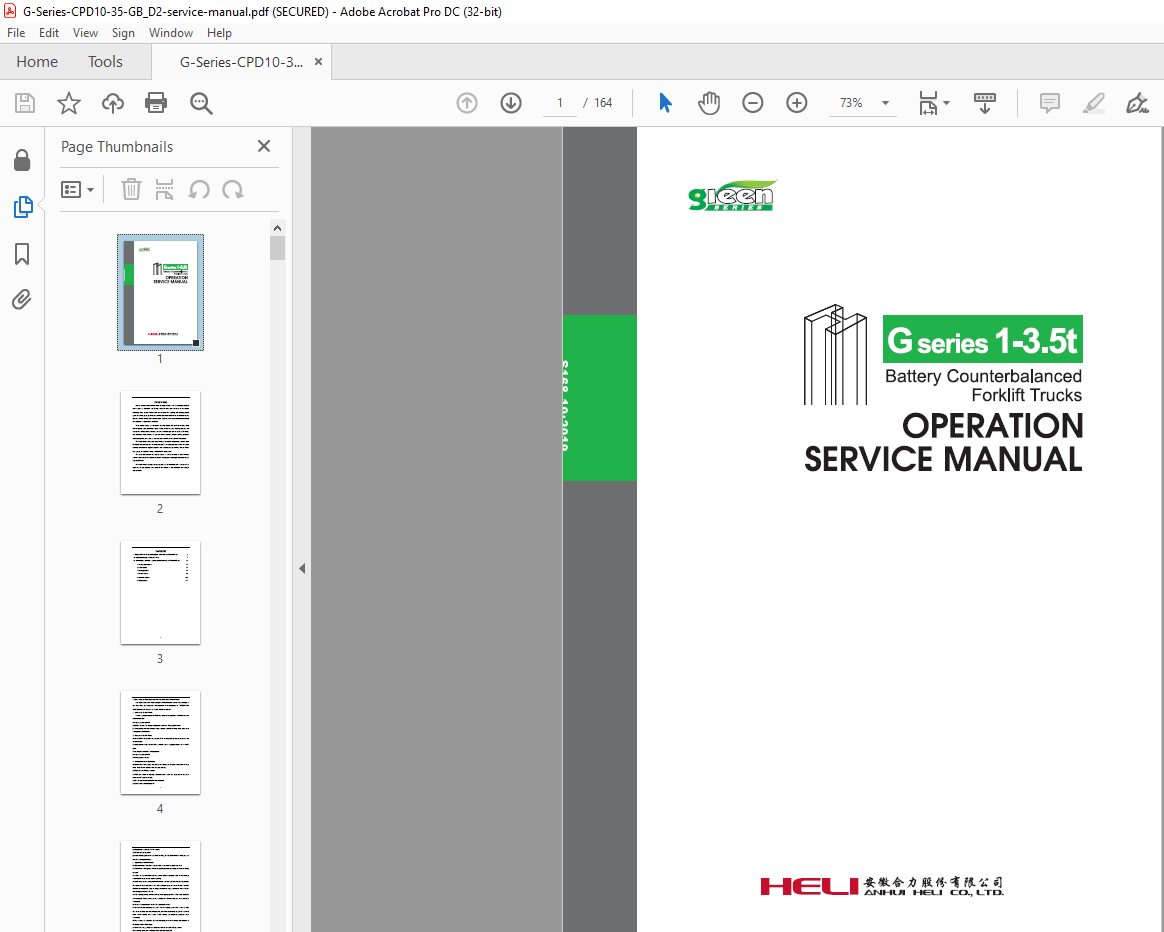Toggle Page Thumbnails panel icon
The height and width of the screenshot is (932, 1164).
coord(22,207)
